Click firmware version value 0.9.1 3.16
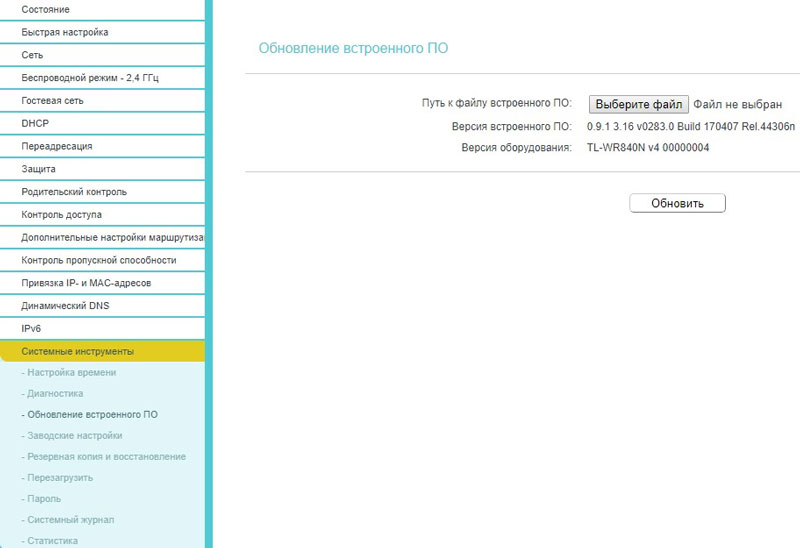 (691, 127)
